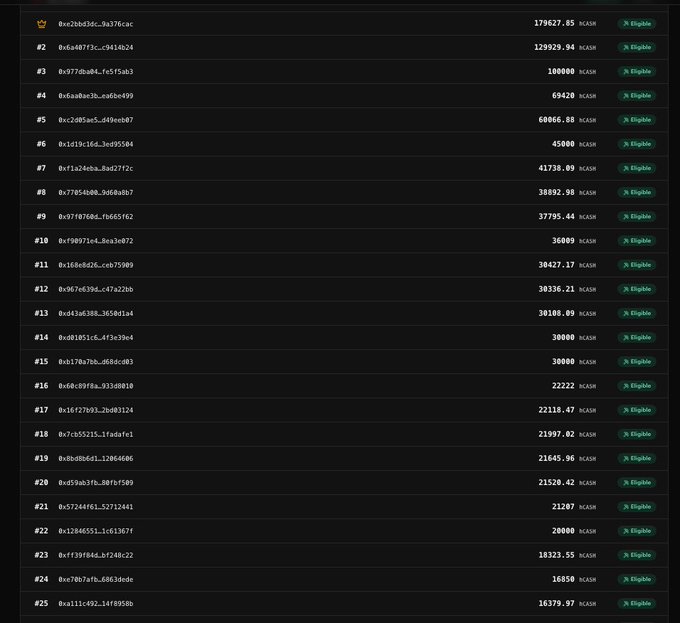
Task: Click the Eligible badge in row #17
Action: [637, 410]
